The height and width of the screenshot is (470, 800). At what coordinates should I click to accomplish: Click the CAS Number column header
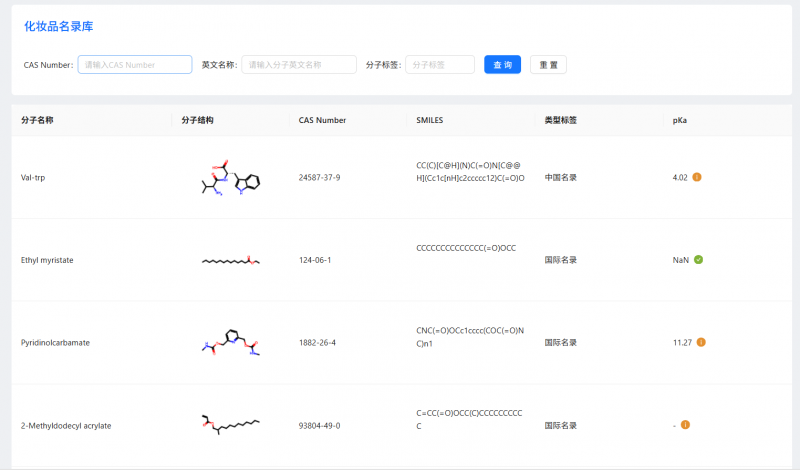coord(322,120)
